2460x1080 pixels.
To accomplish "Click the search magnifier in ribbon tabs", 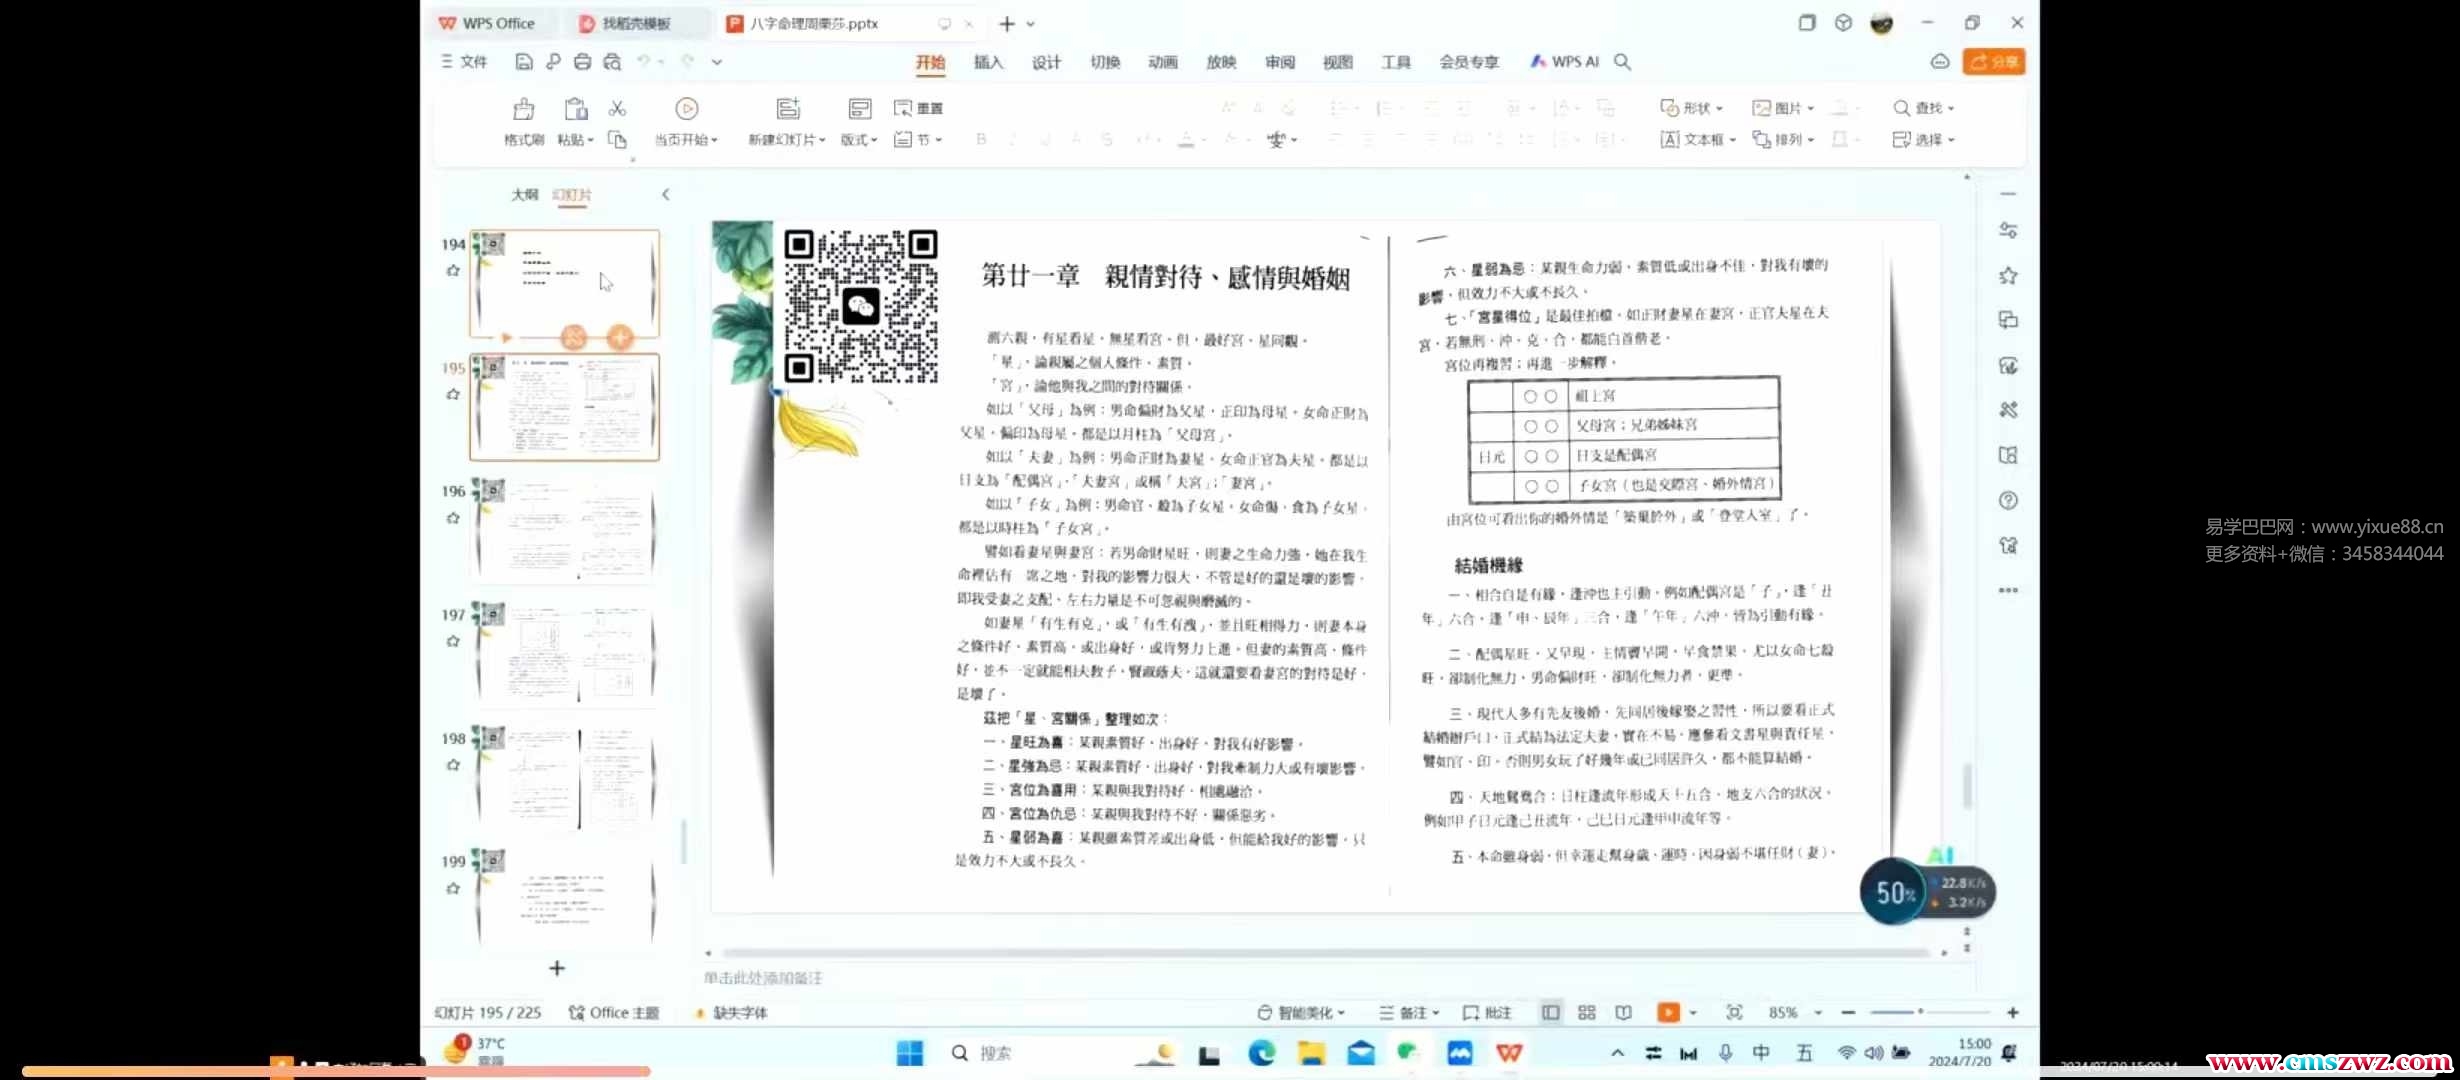I will 1623,62.
